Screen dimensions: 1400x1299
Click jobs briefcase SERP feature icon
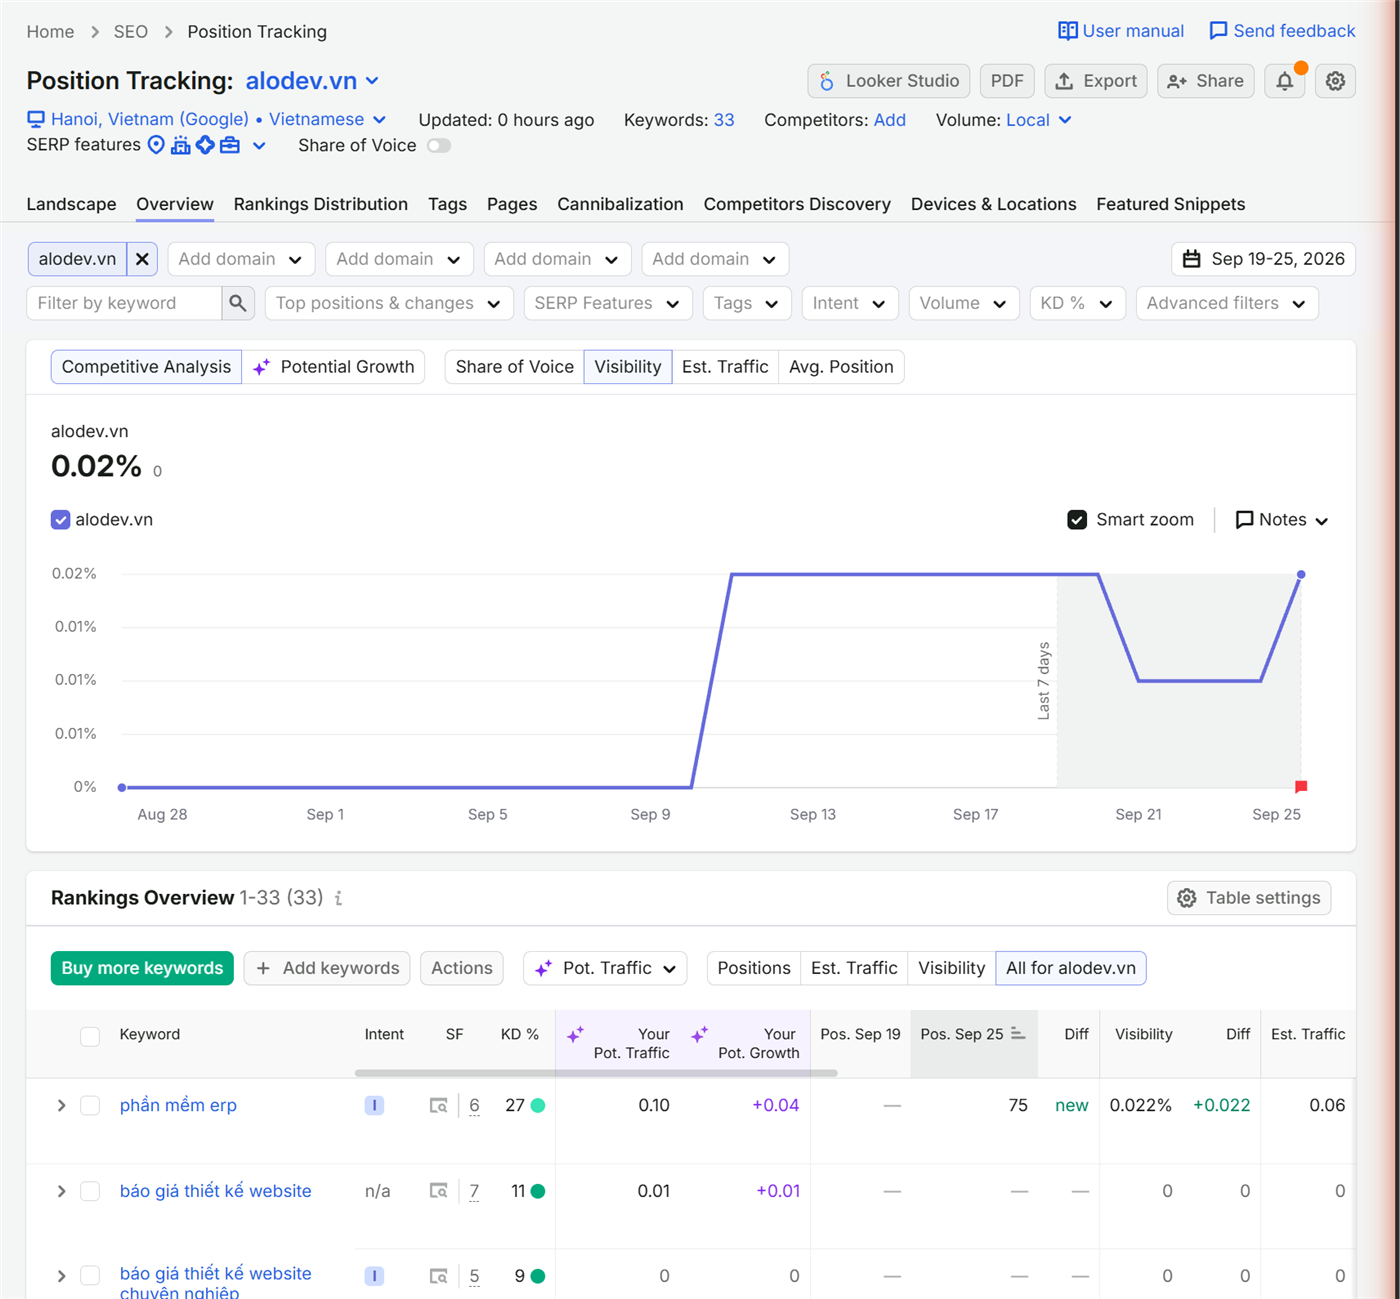pyautogui.click(x=230, y=145)
